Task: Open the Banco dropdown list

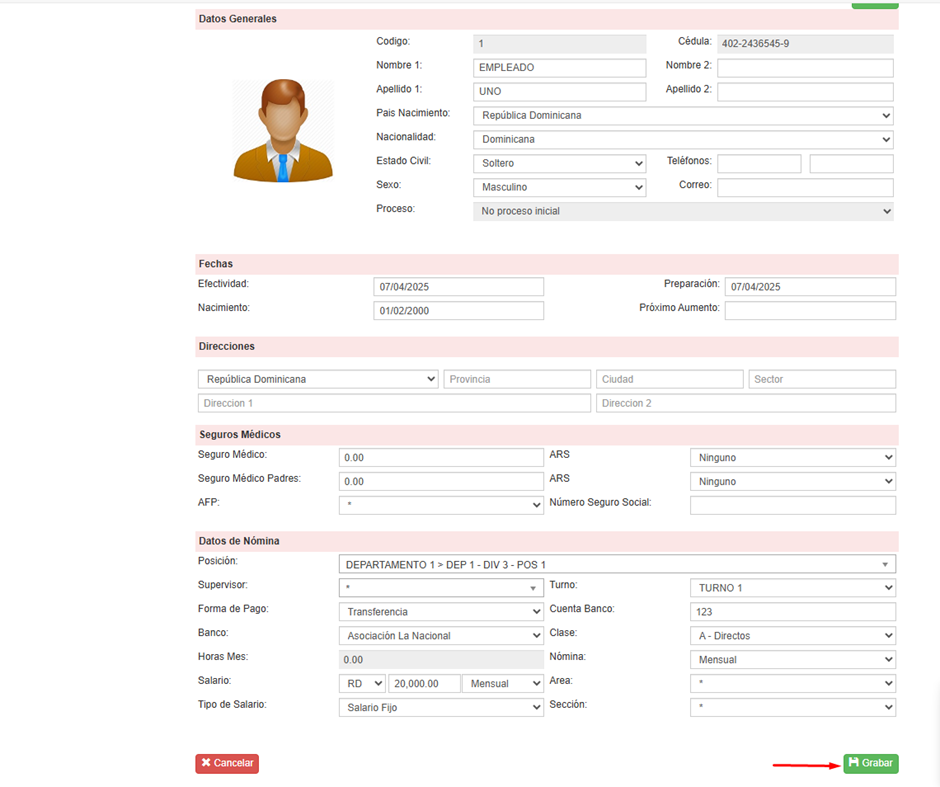Action: [441, 636]
